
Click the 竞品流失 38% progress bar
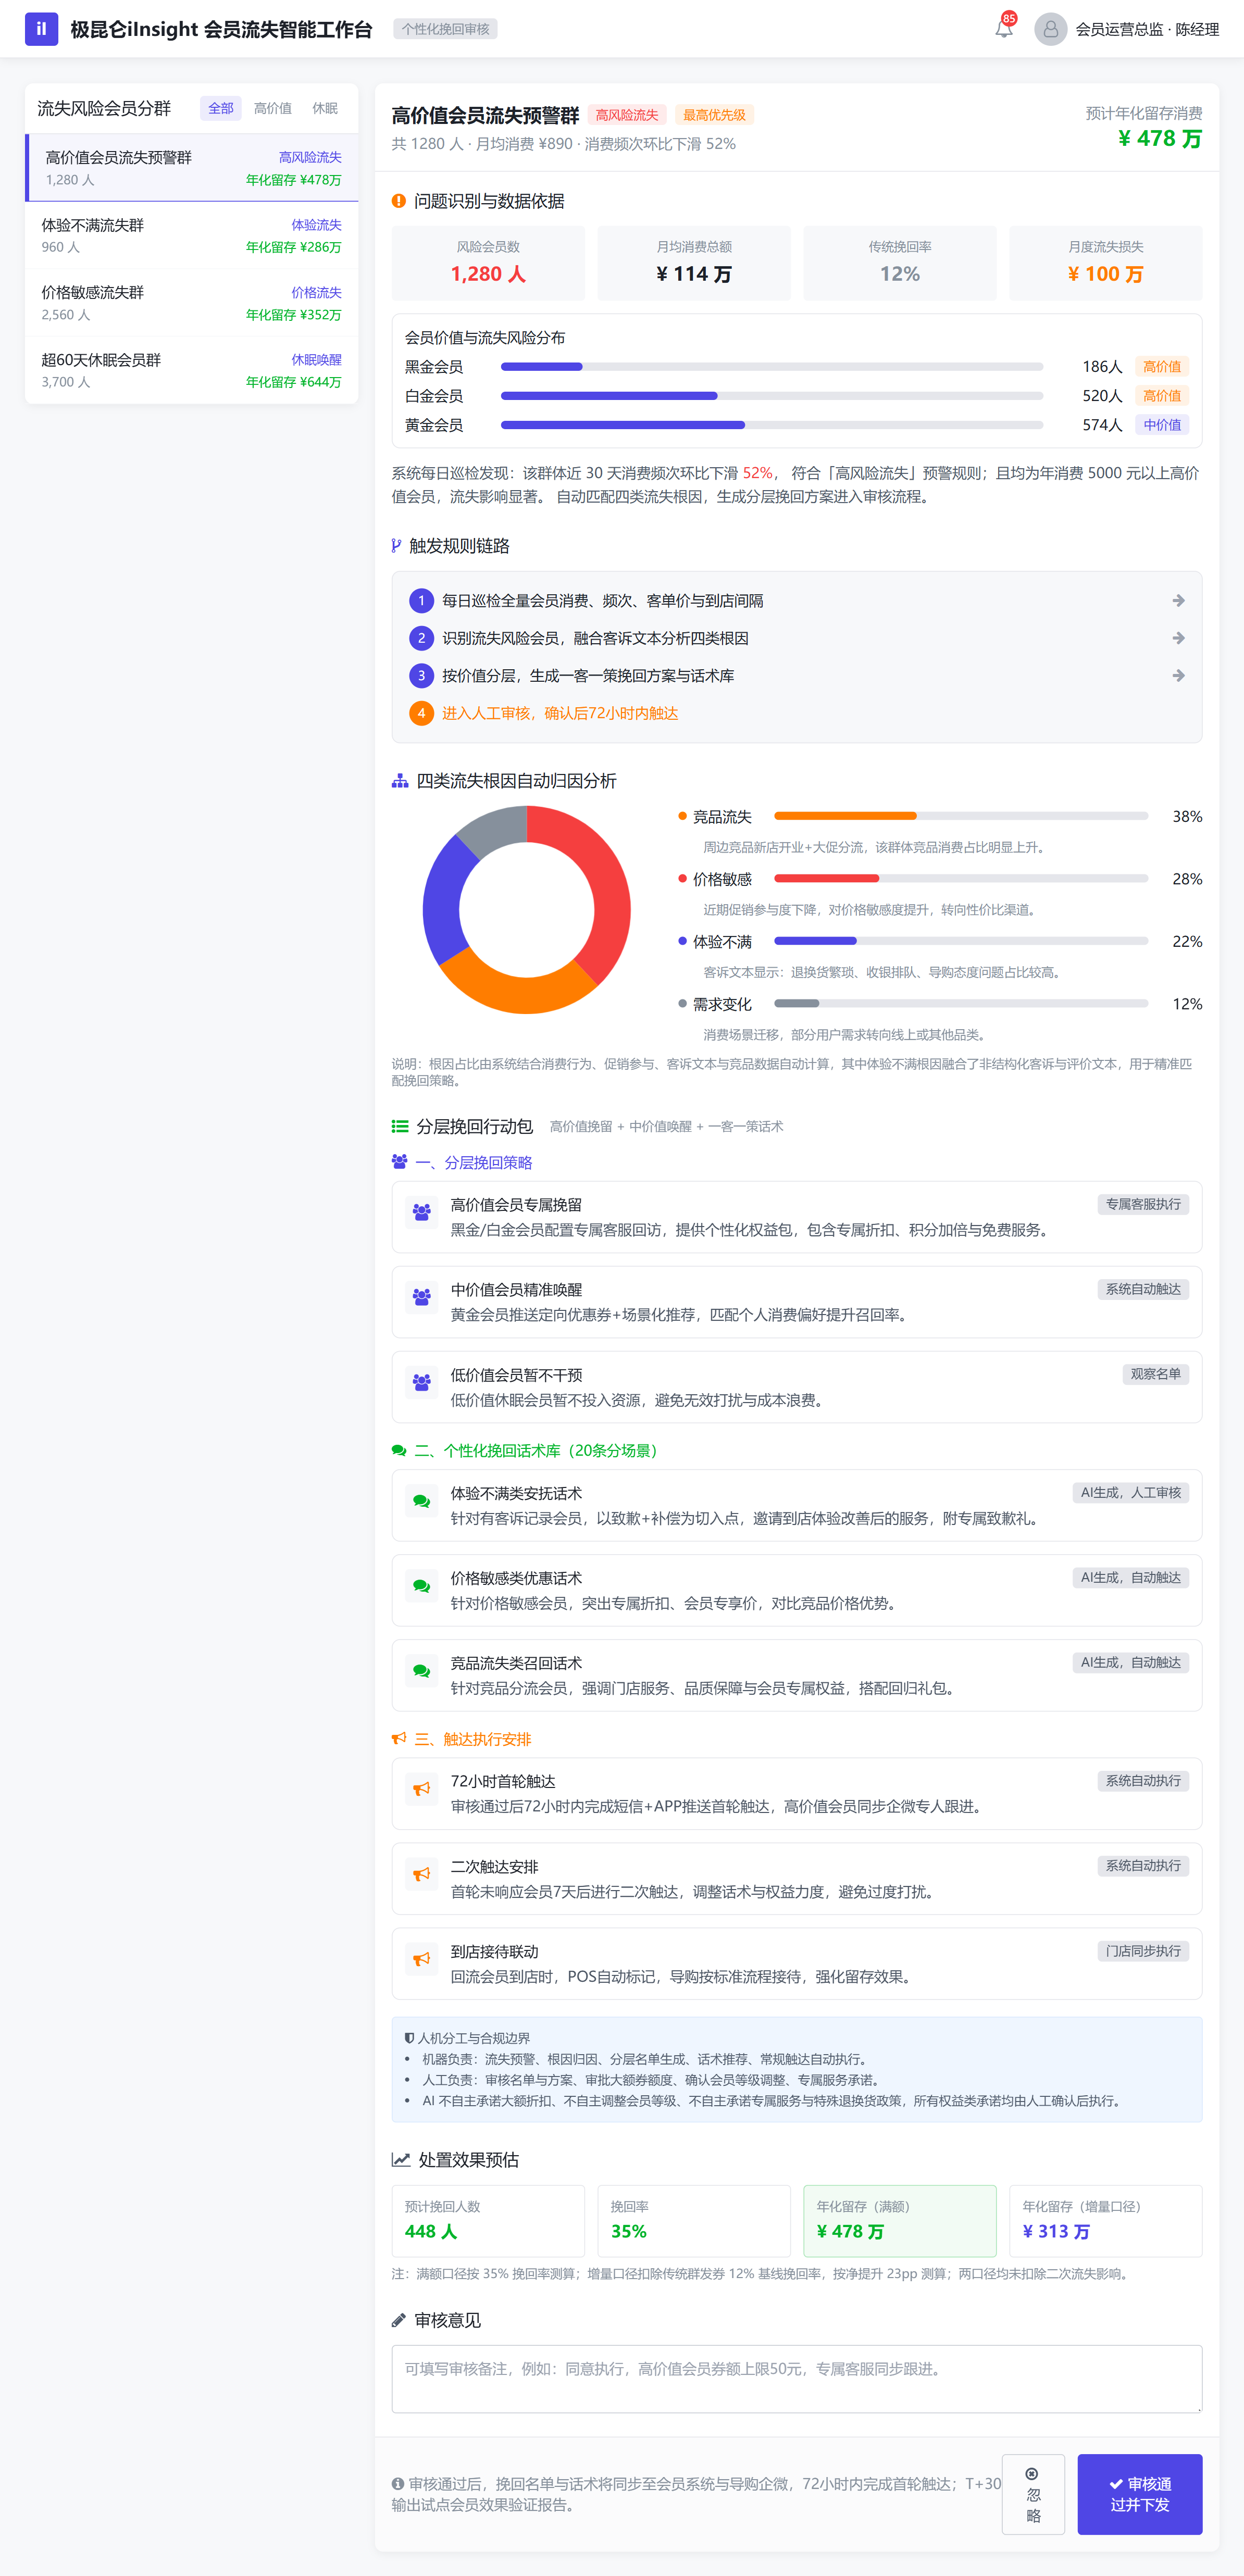[961, 816]
